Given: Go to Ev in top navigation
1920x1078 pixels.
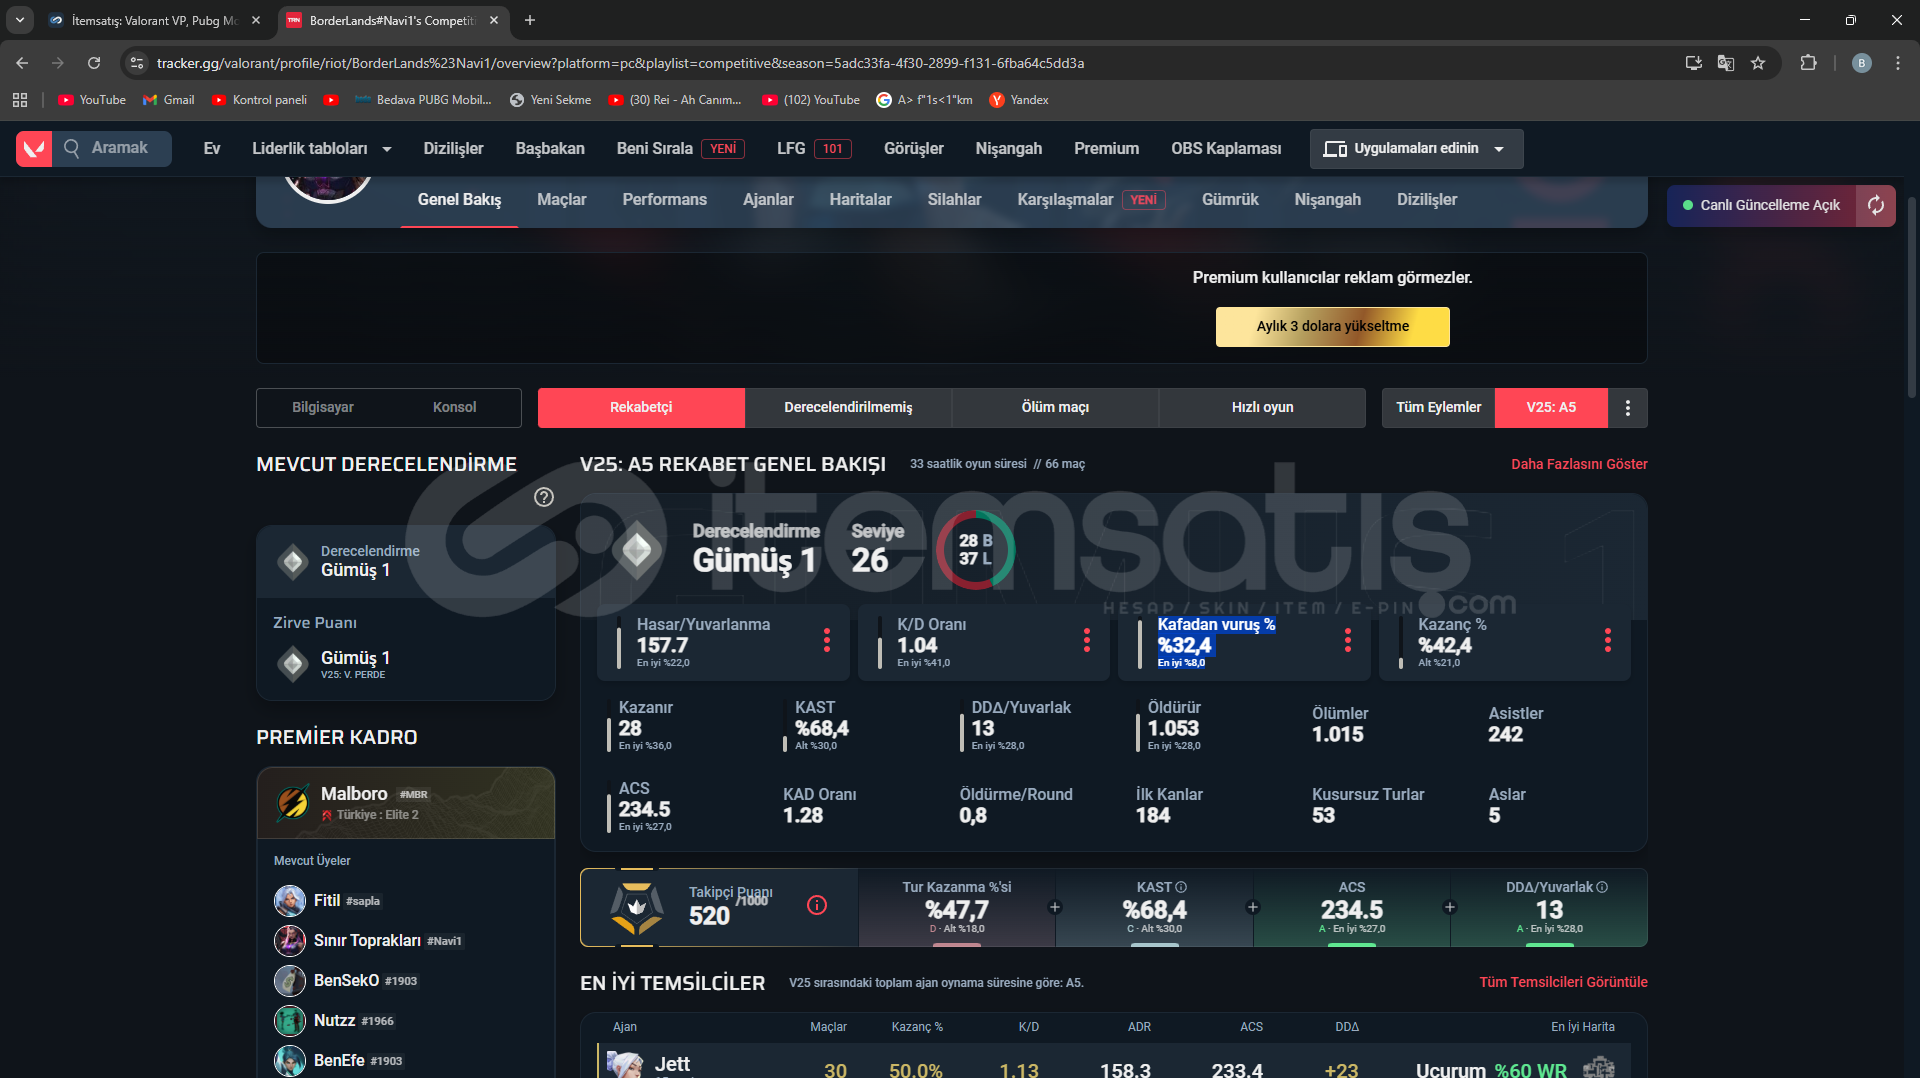Looking at the screenshot, I should coord(212,149).
